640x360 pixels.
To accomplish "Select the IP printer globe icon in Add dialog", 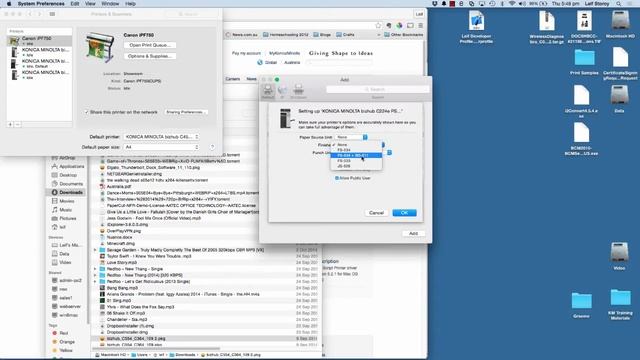I will 282,91.
